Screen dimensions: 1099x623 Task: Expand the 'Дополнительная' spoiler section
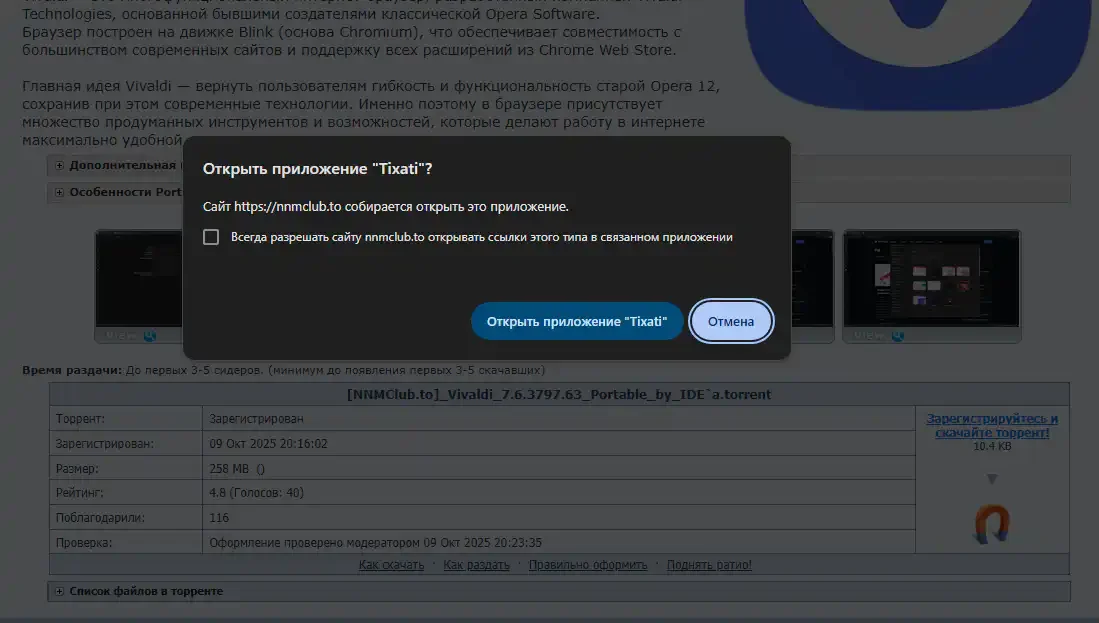(60, 165)
